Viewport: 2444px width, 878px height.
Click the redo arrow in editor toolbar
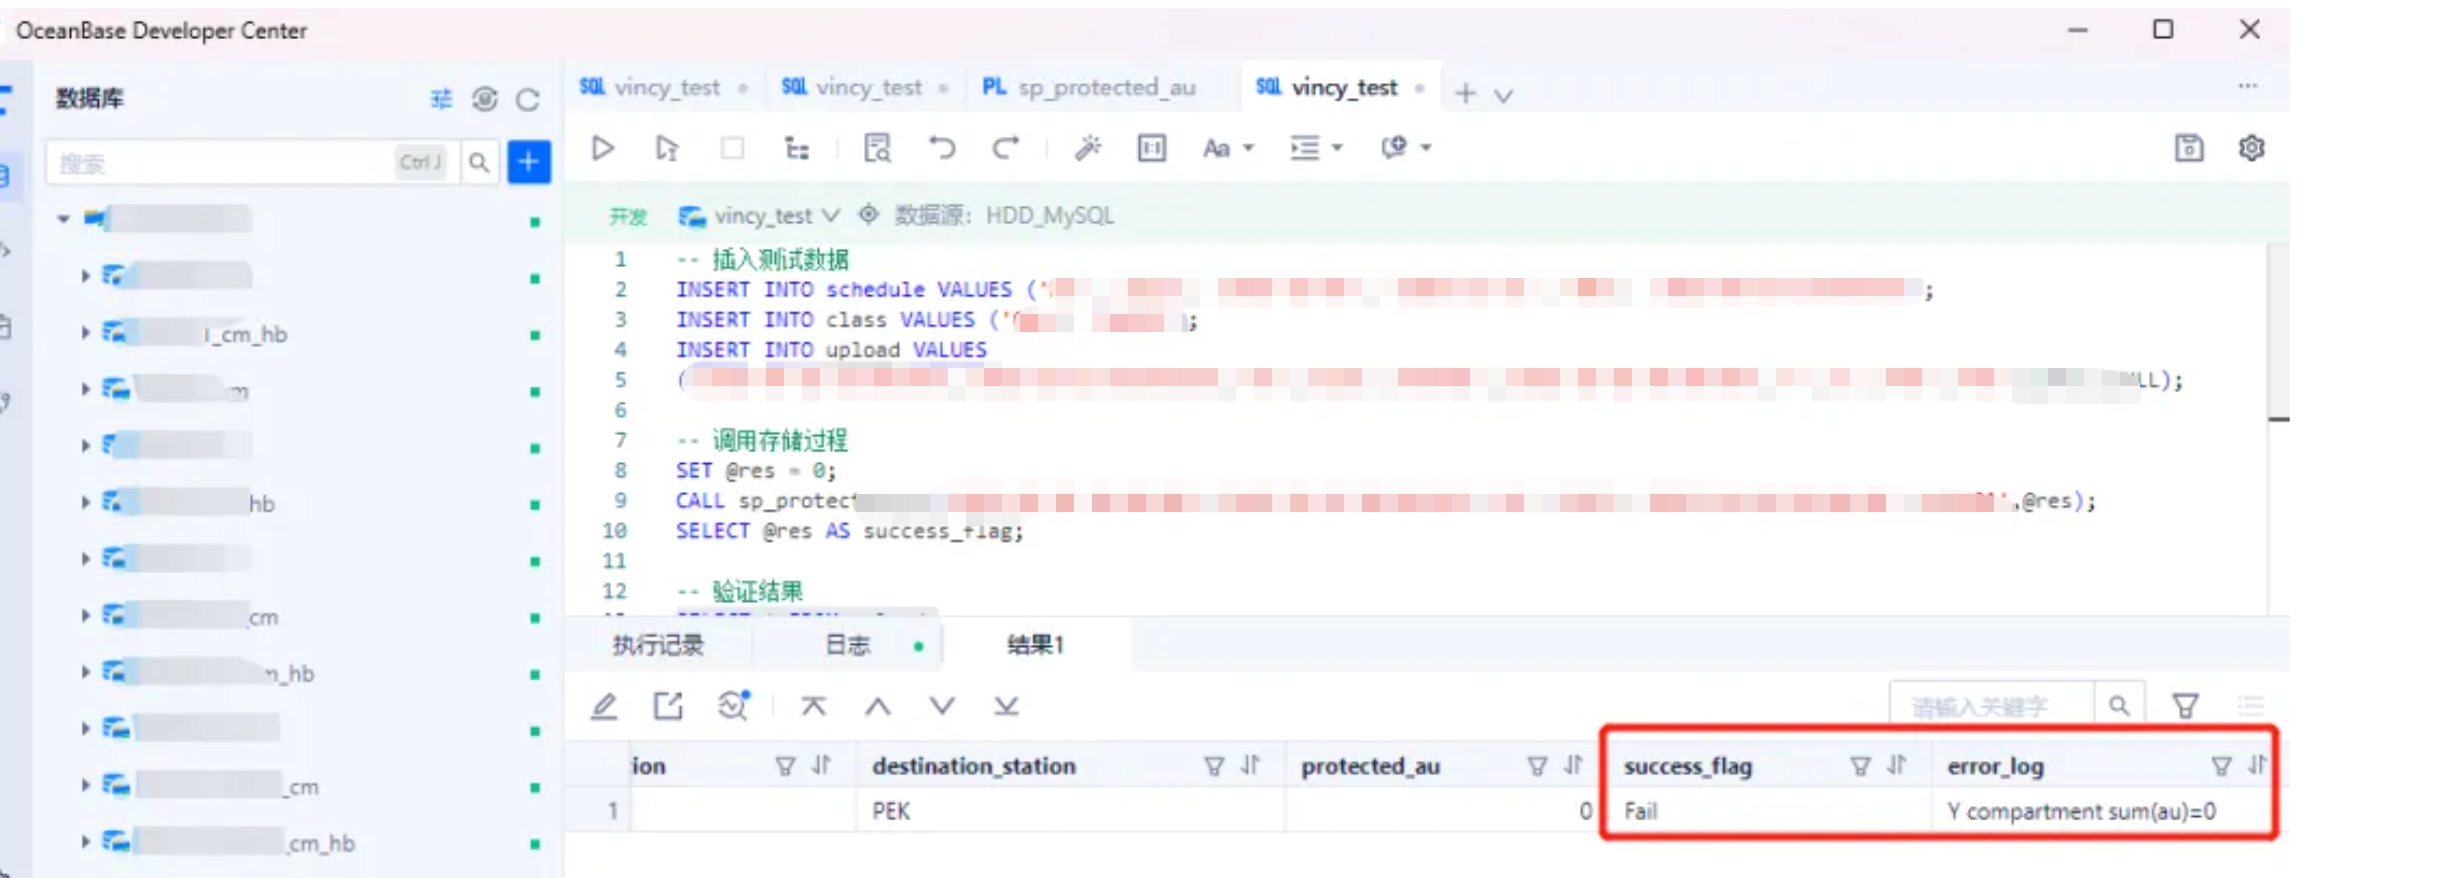1005,149
